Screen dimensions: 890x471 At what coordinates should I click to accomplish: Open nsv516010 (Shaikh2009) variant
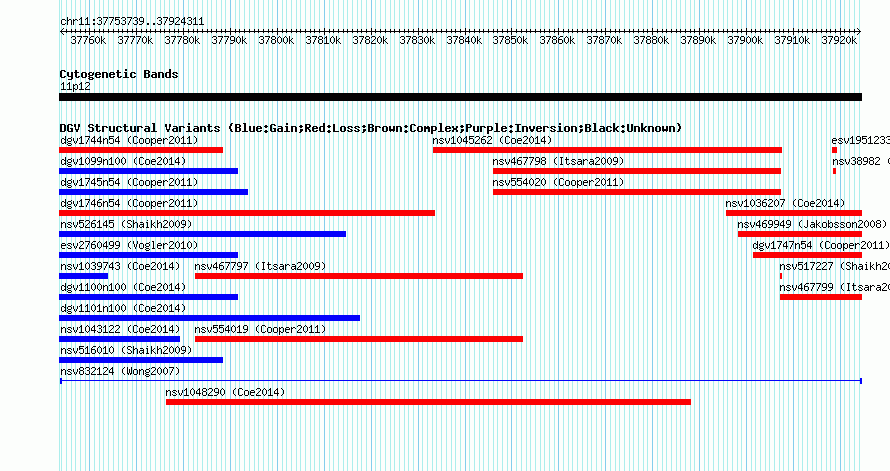coord(126,350)
